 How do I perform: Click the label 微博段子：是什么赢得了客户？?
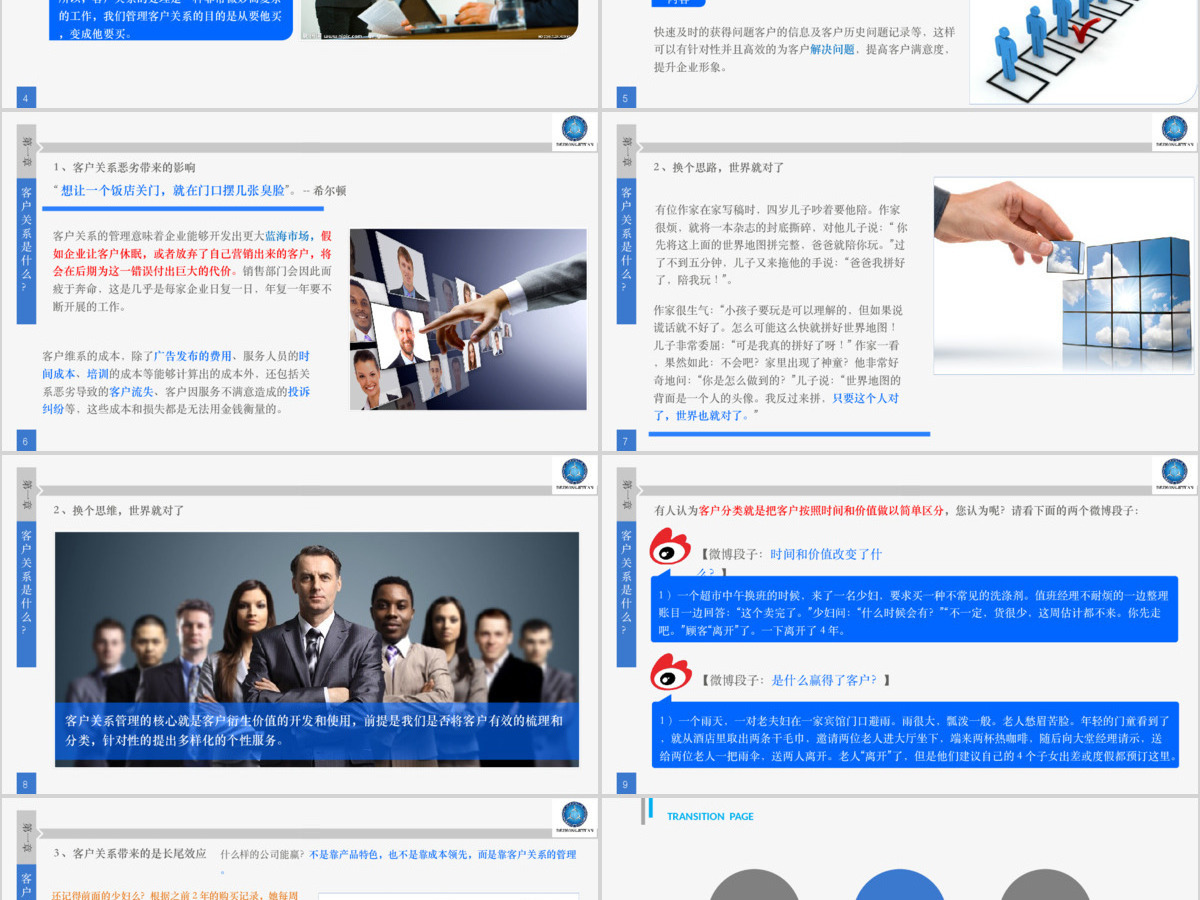(x=795, y=680)
